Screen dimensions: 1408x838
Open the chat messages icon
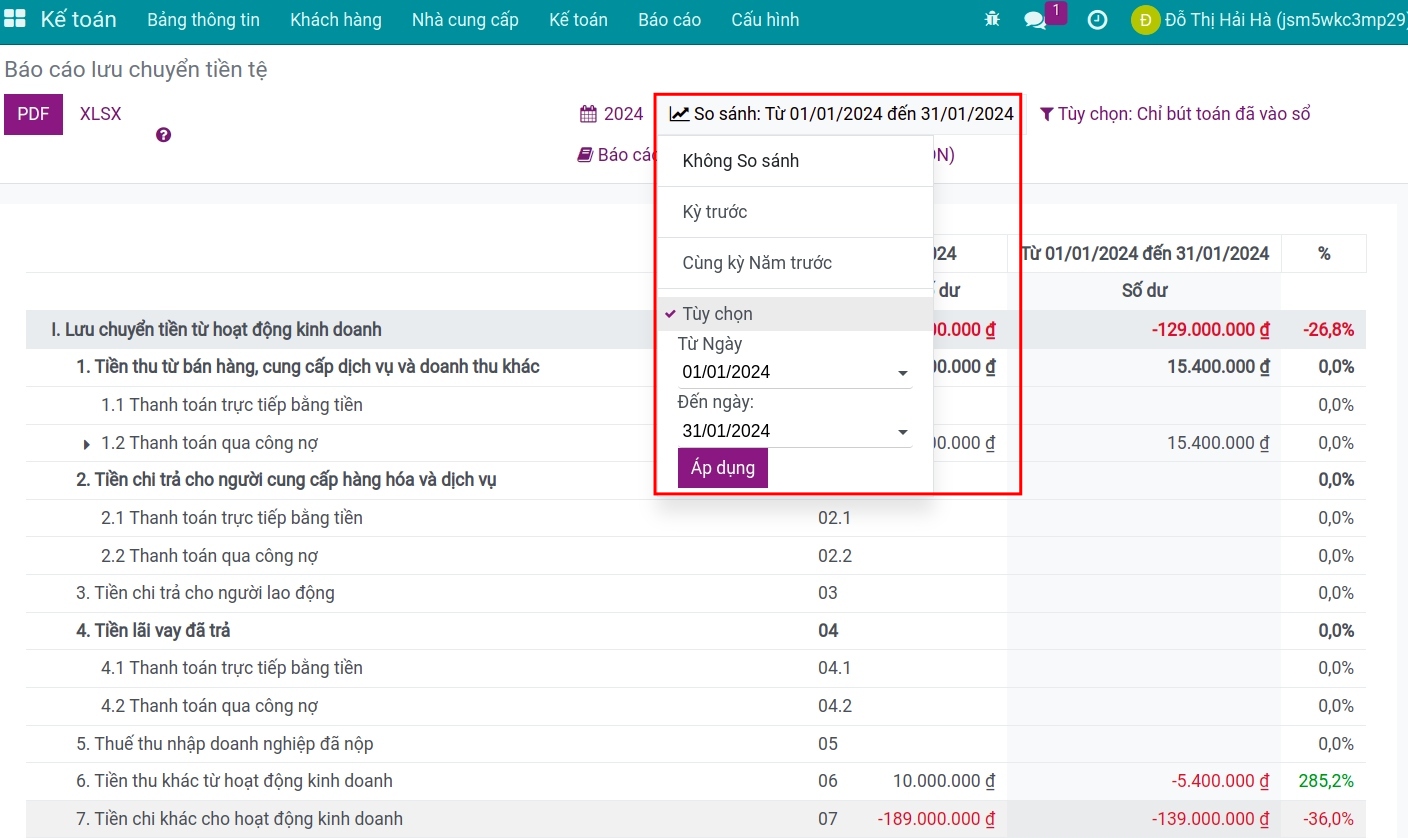(x=1036, y=20)
